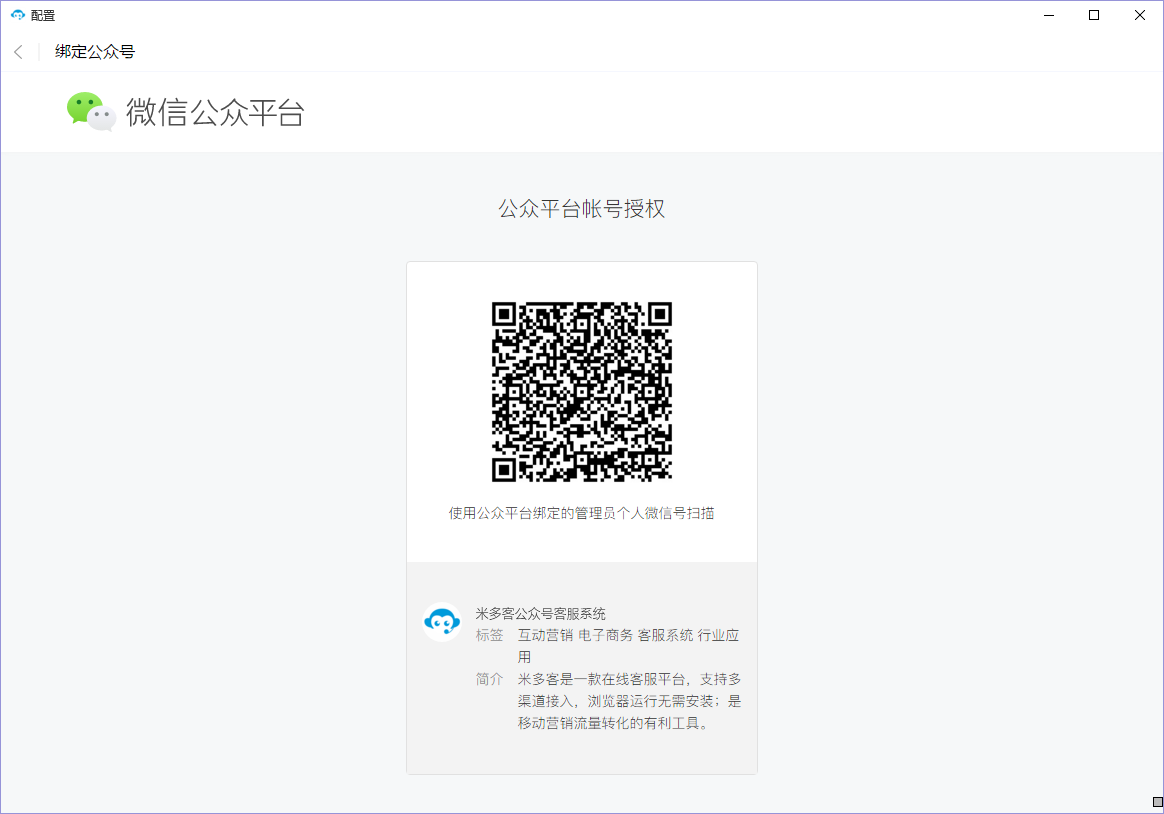Click the 米多客 description paragraph
The image size is (1164, 814).
[629, 701]
